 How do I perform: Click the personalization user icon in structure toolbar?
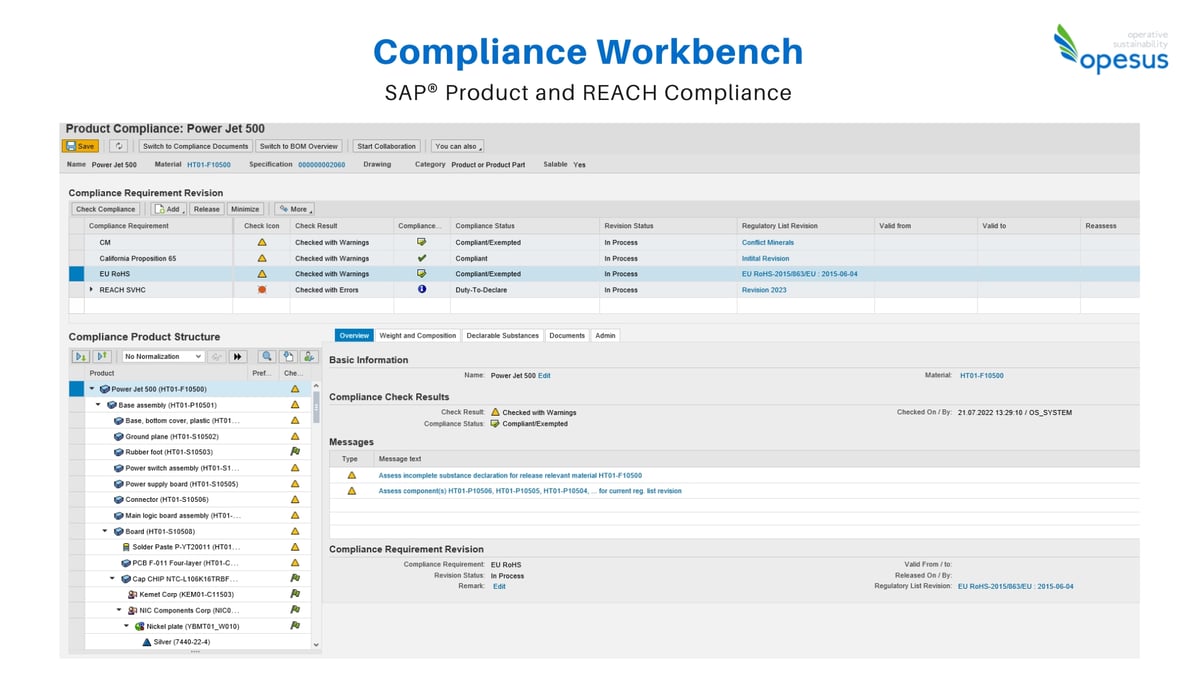(309, 356)
